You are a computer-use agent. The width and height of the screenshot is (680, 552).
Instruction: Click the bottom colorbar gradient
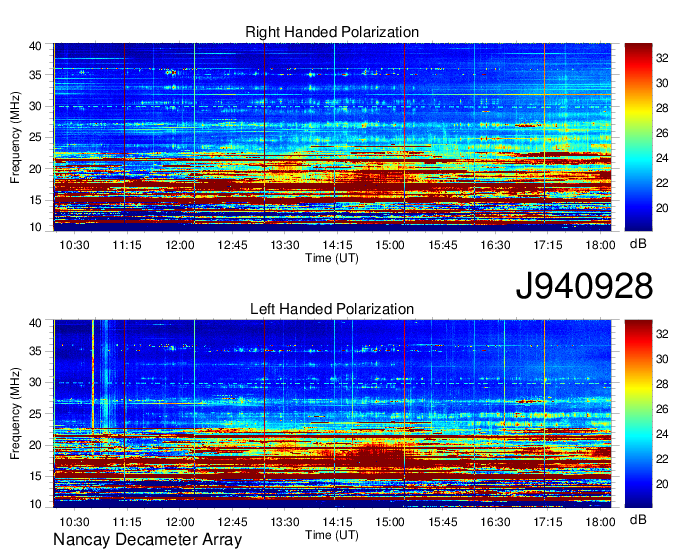coord(638,414)
